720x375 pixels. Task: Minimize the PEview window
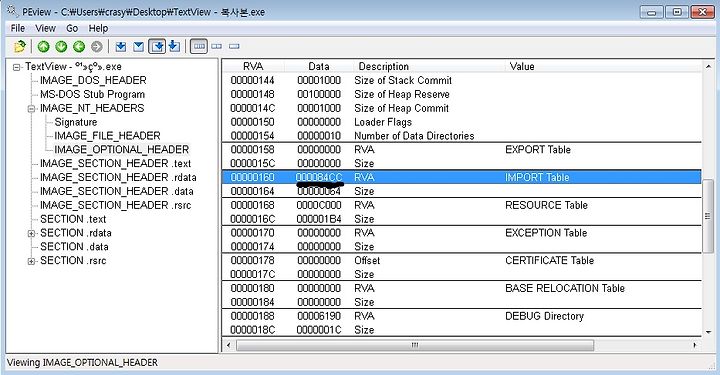[x=652, y=12]
